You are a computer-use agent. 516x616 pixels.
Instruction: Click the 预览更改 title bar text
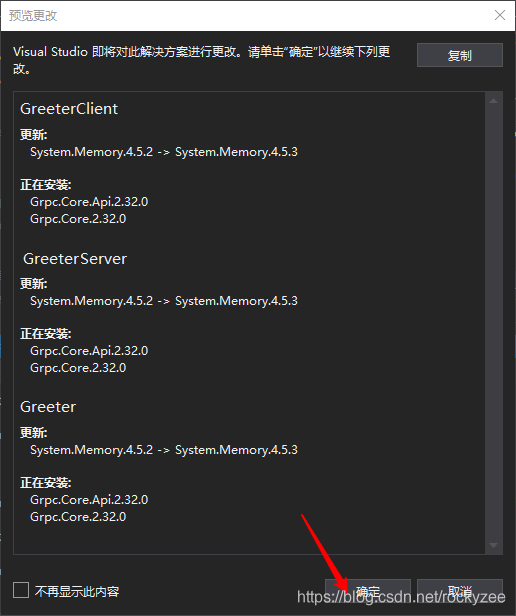click(33, 16)
